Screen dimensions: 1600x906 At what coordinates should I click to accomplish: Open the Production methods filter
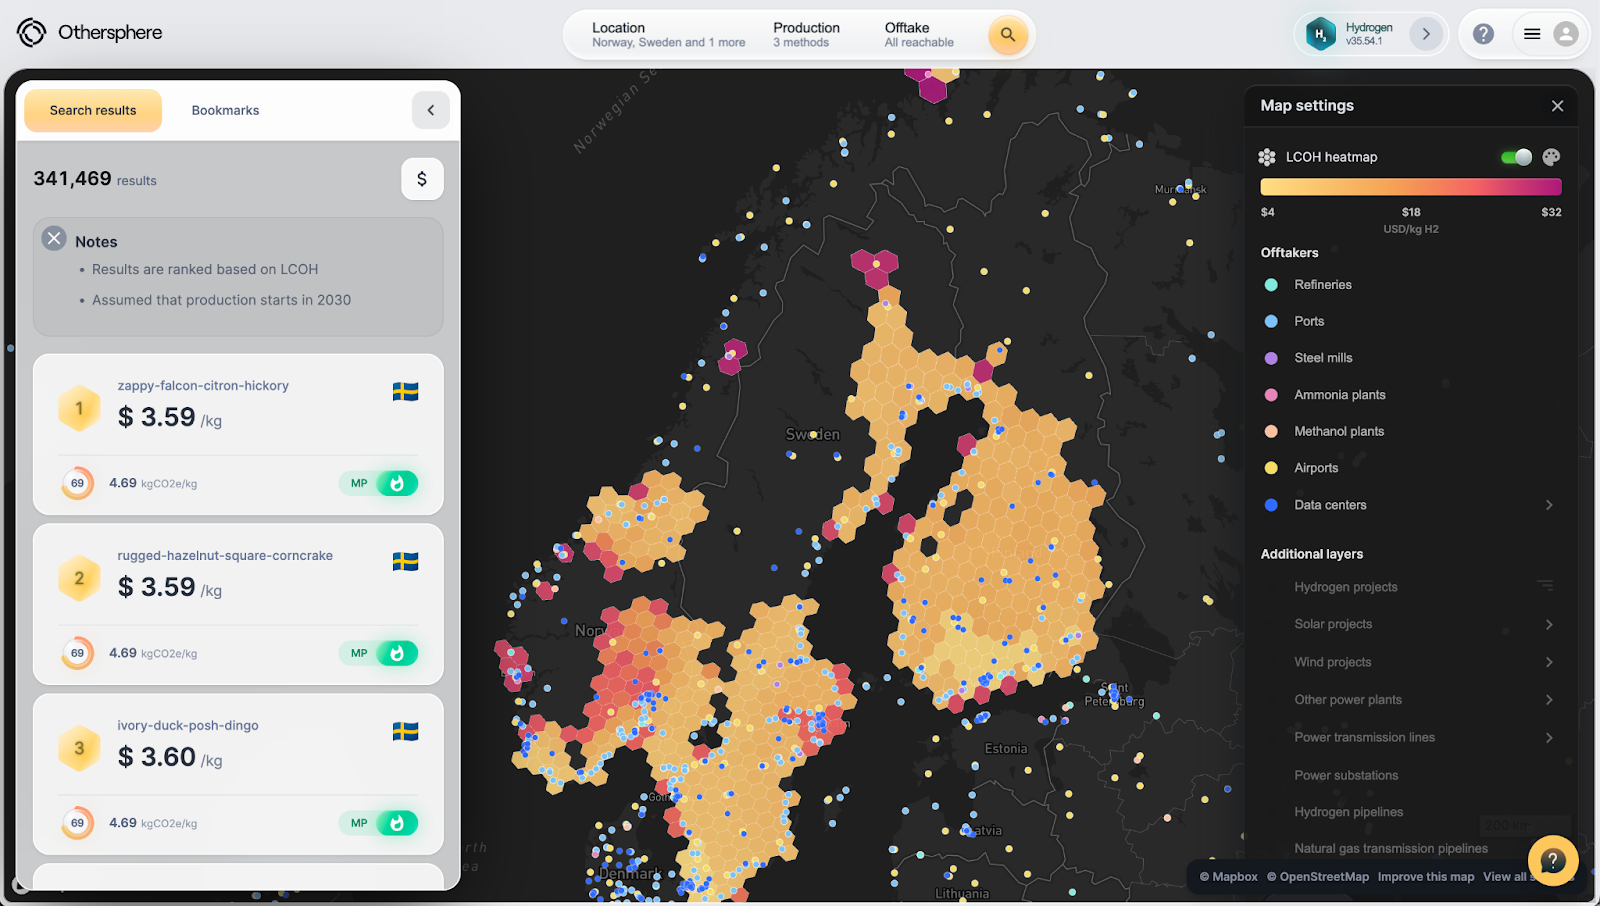click(x=806, y=35)
